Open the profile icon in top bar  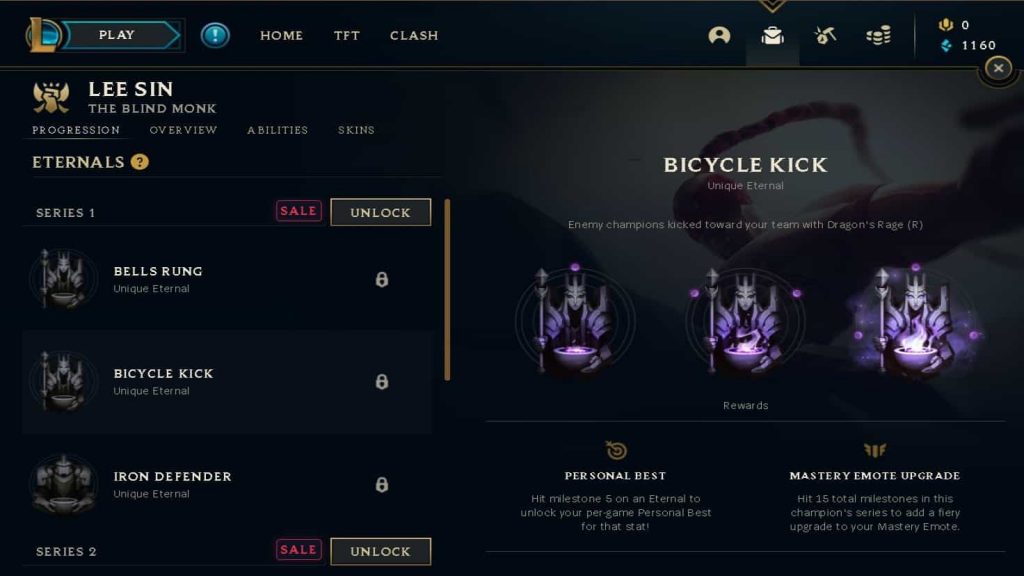[x=719, y=35]
